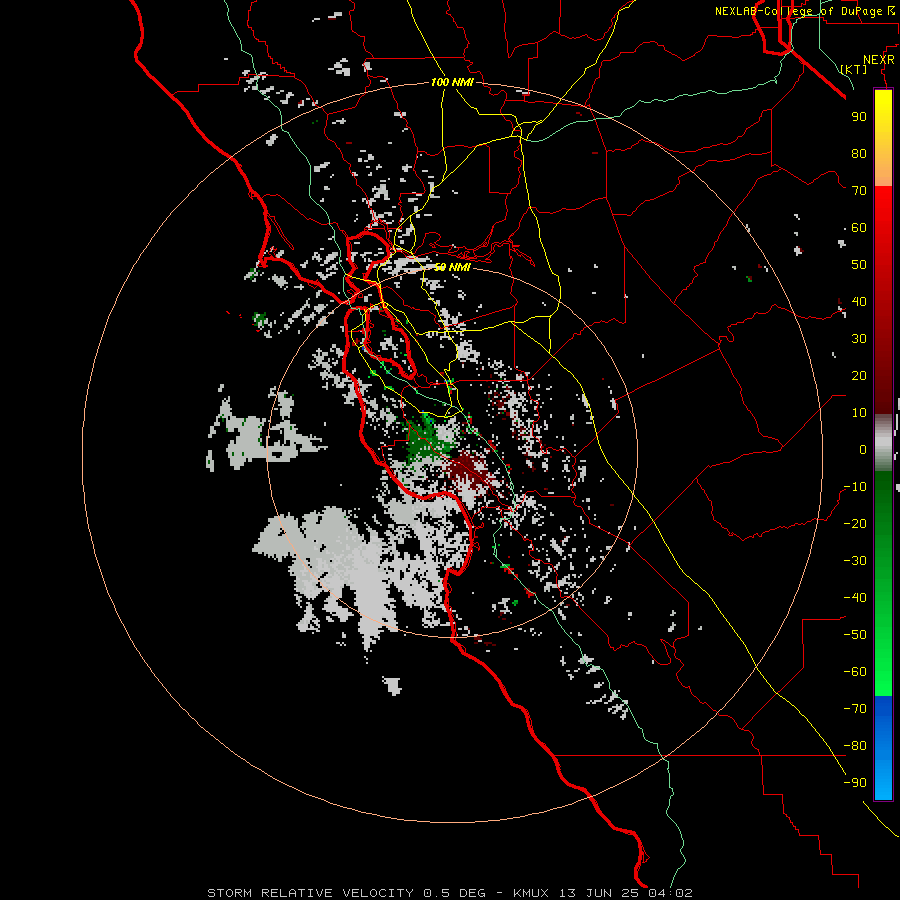Click the 30 value on the velocity scale
This screenshot has width=900, height=900.
[x=859, y=339]
